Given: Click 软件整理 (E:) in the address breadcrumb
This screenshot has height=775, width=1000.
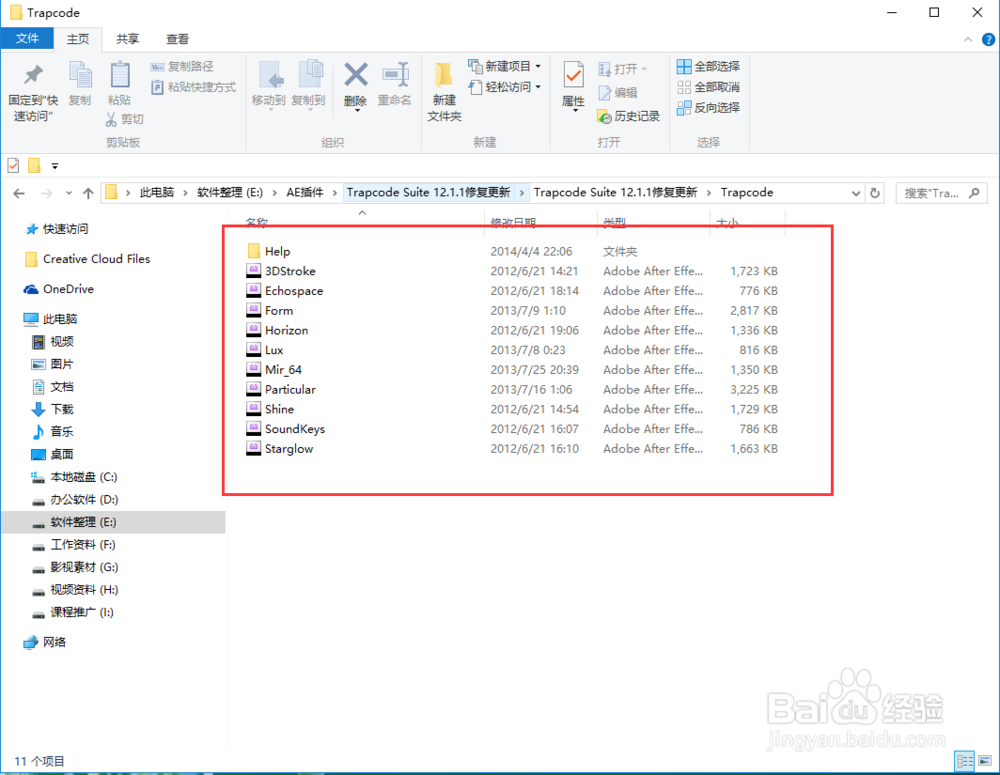Looking at the screenshot, I should pos(230,193).
